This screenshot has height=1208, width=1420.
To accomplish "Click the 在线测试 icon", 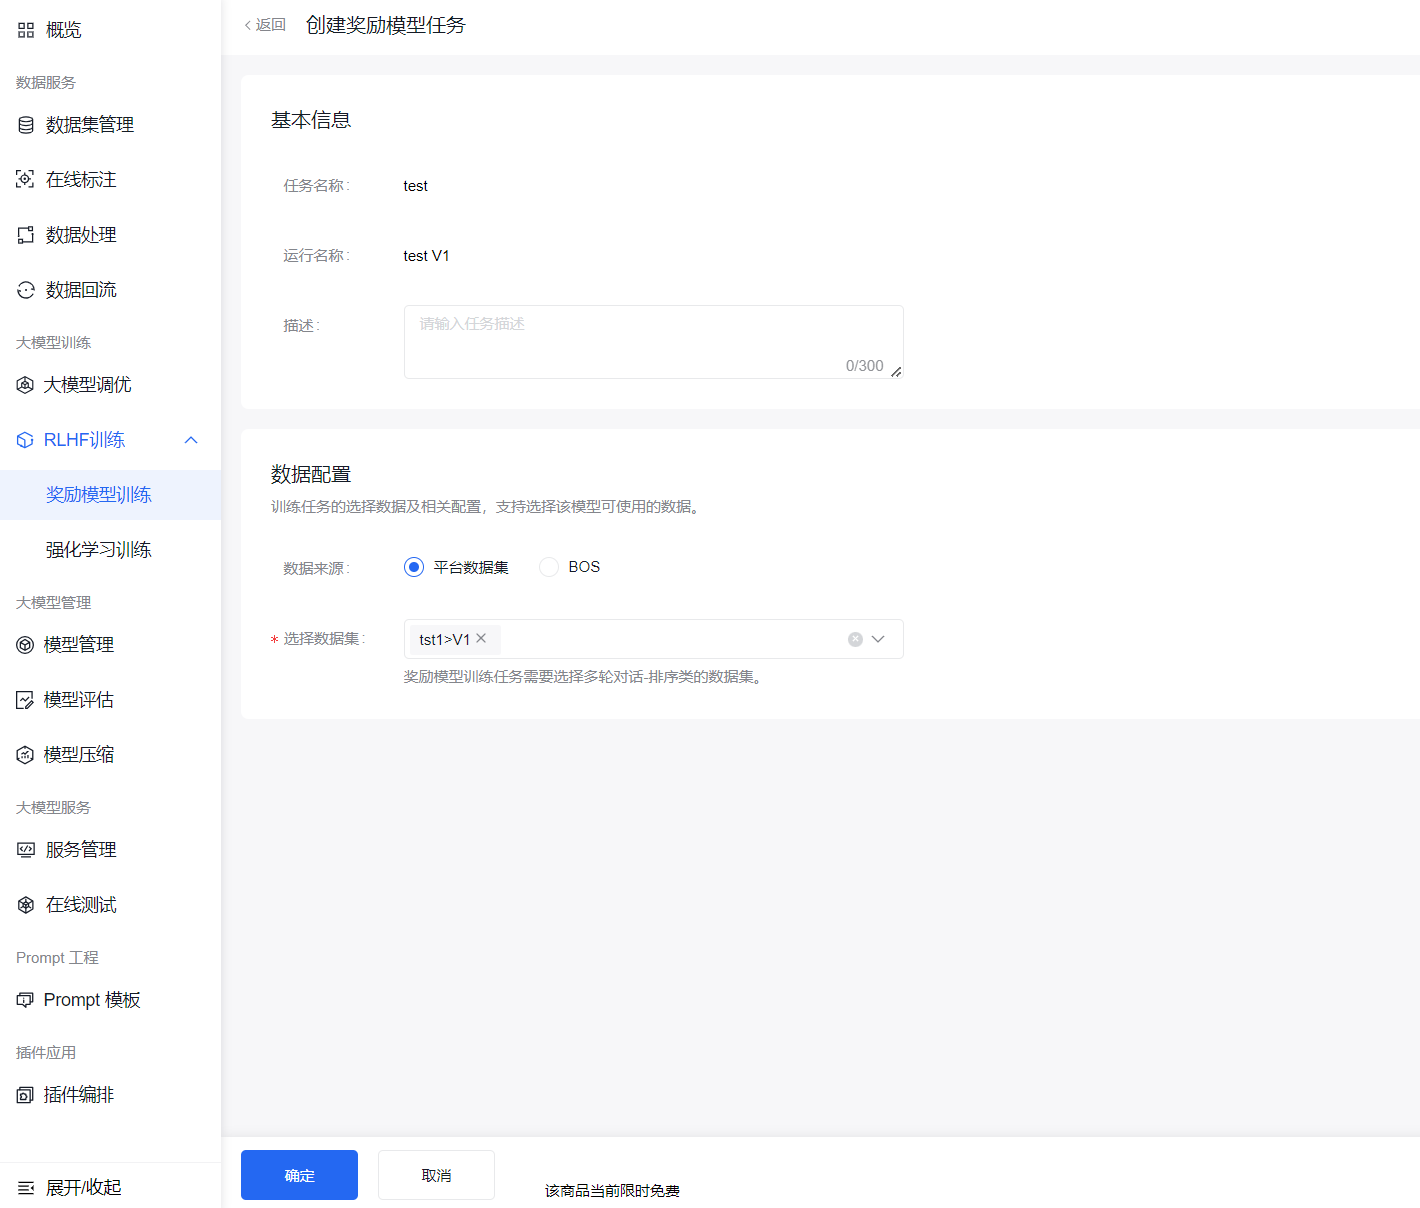I will click(x=26, y=905).
